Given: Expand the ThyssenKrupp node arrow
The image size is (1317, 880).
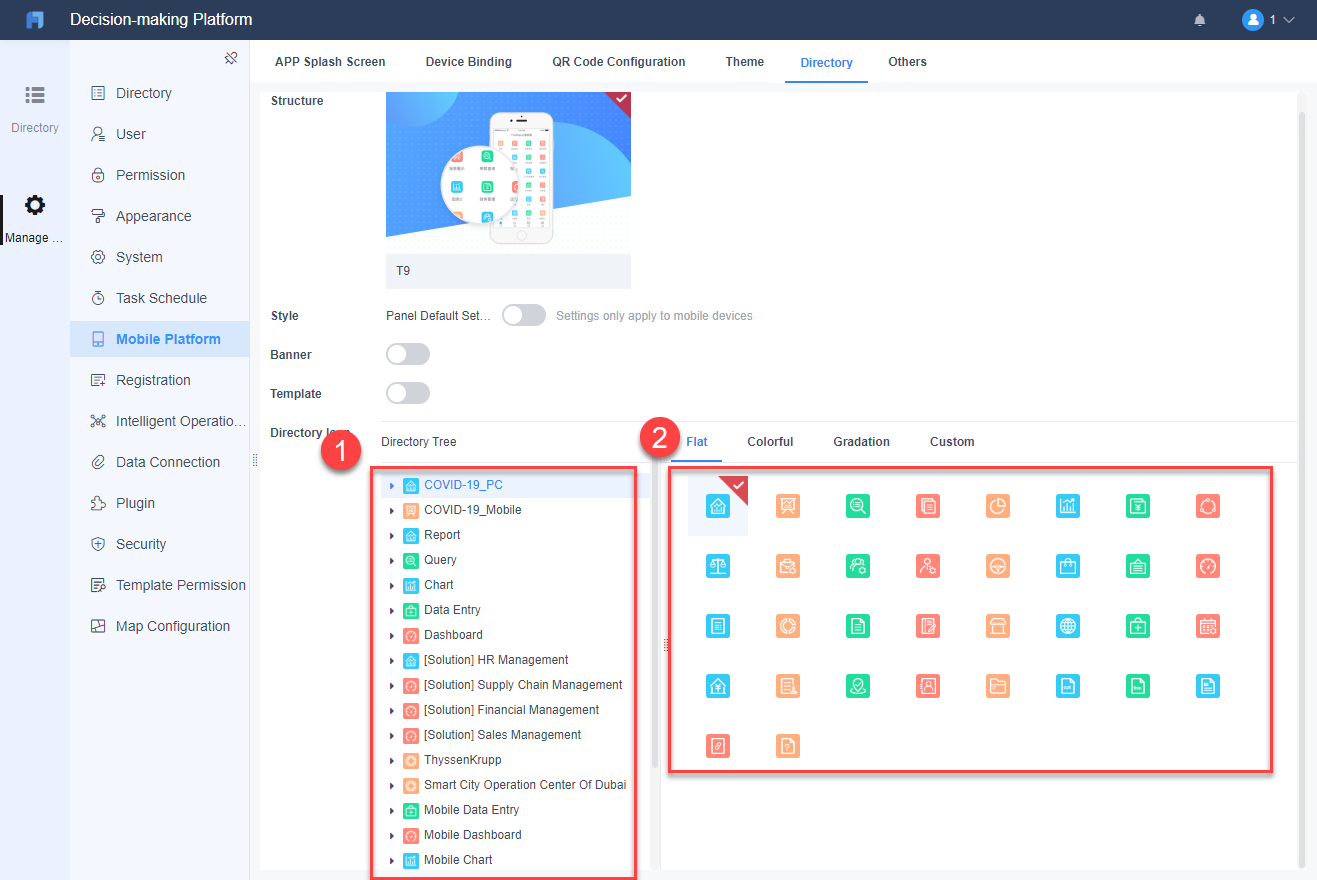Looking at the screenshot, I should [392, 761].
